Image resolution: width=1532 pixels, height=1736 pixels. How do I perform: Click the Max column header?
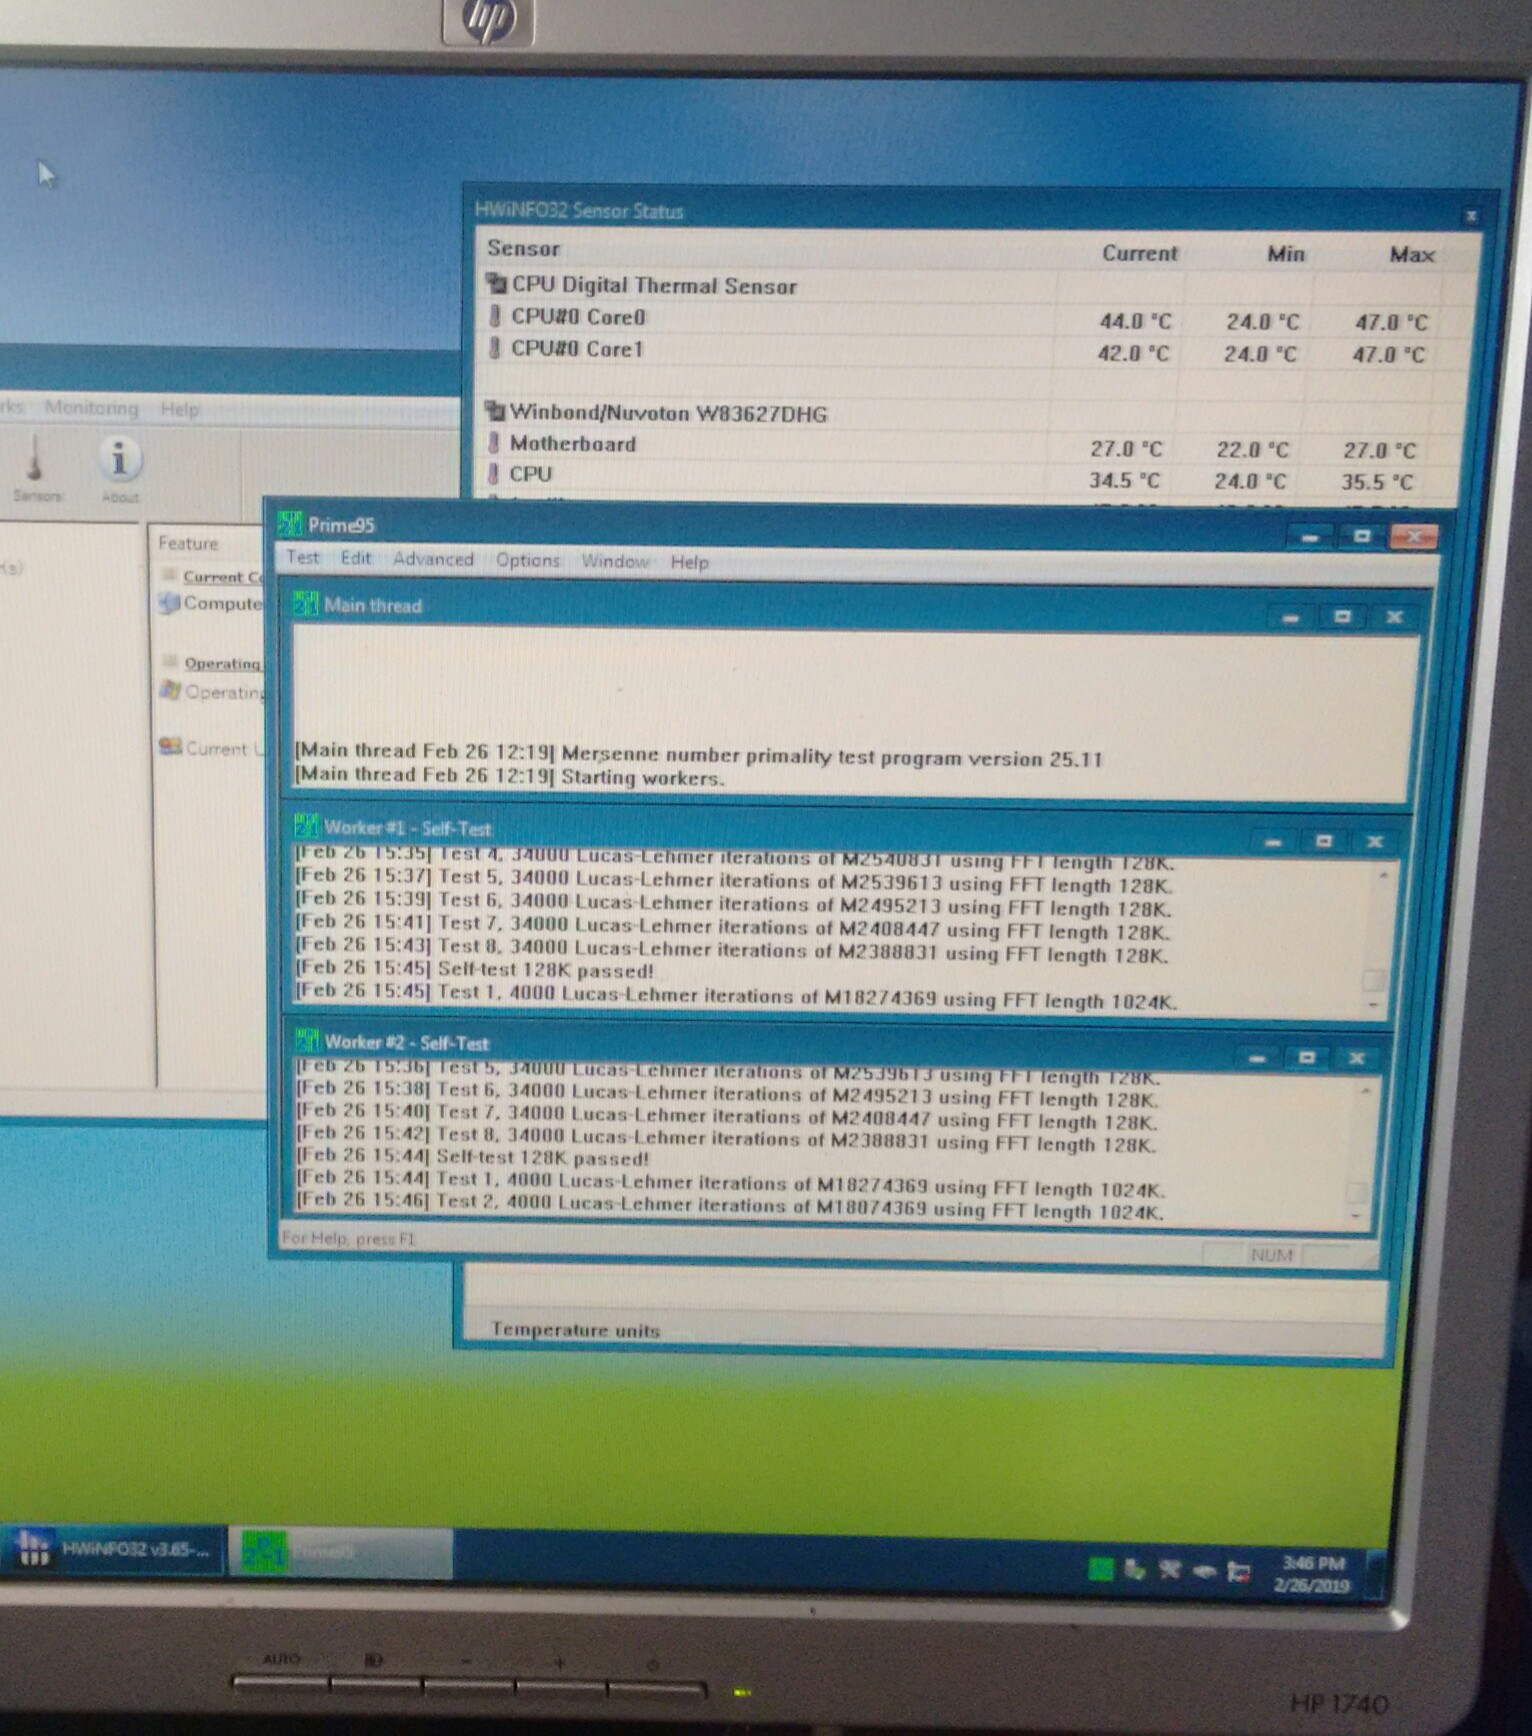pyautogui.click(x=1412, y=254)
